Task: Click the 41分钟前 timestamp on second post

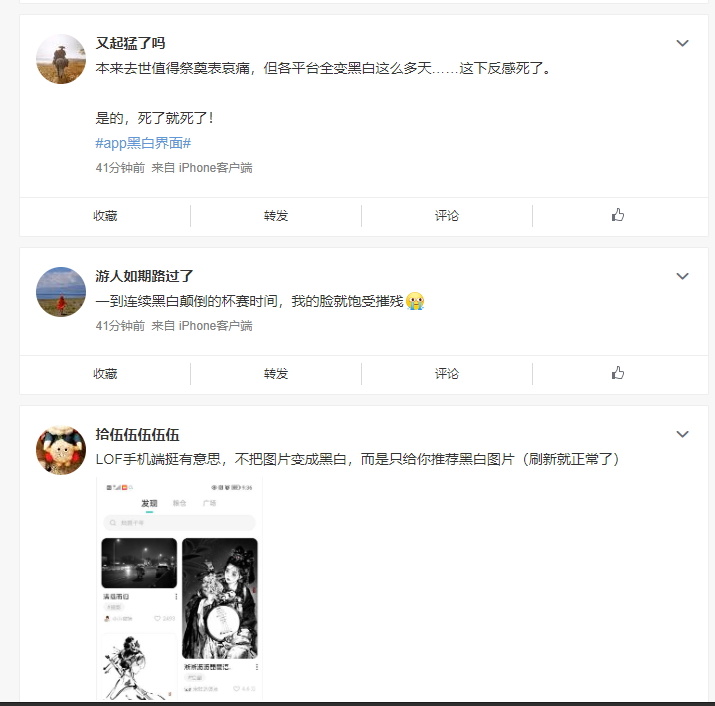Action: 120,326
